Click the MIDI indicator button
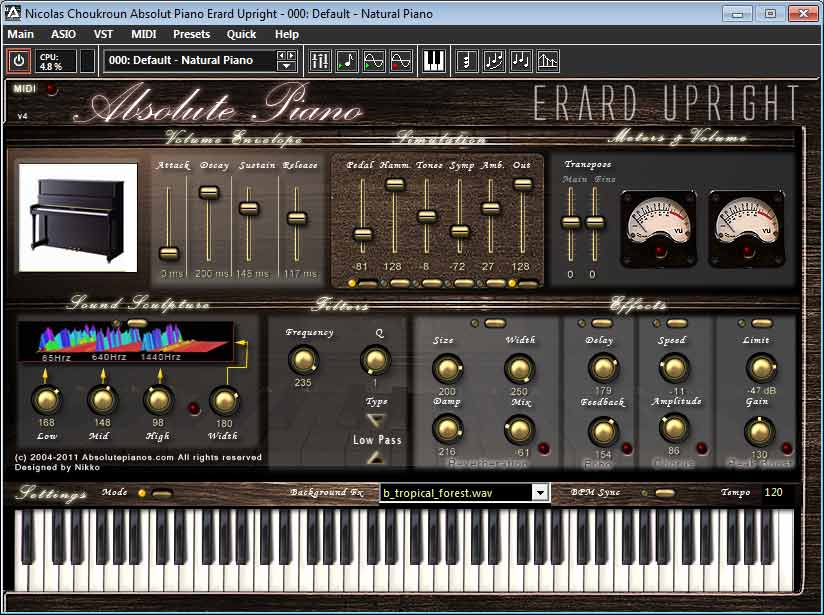 click(25, 88)
